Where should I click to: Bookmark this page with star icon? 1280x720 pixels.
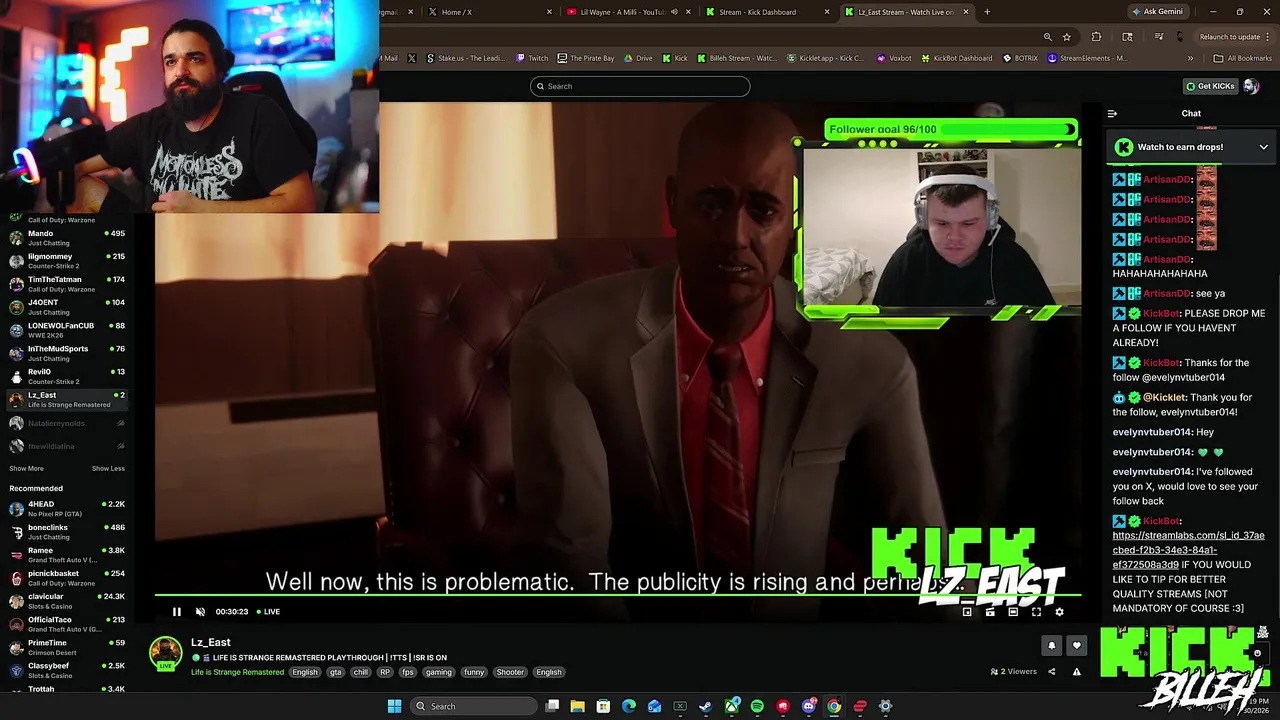[1067, 37]
